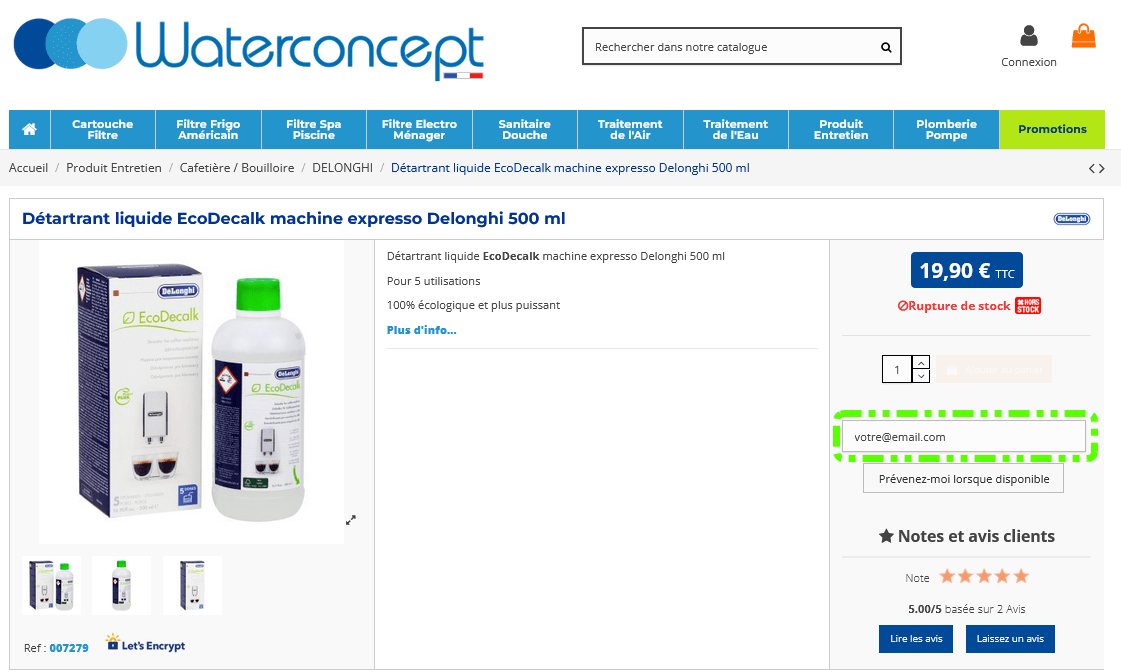Screen dimensions: 1121x672
Task: Click the email address input field
Action: [963, 437]
